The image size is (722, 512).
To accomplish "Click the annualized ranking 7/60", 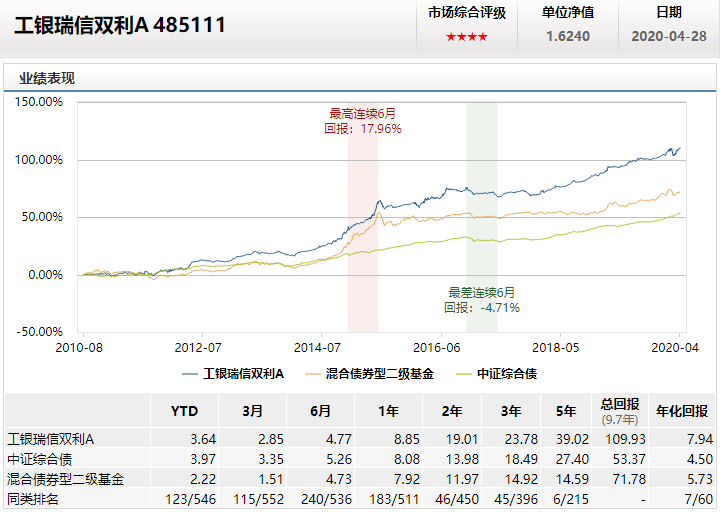I will click(x=699, y=500).
